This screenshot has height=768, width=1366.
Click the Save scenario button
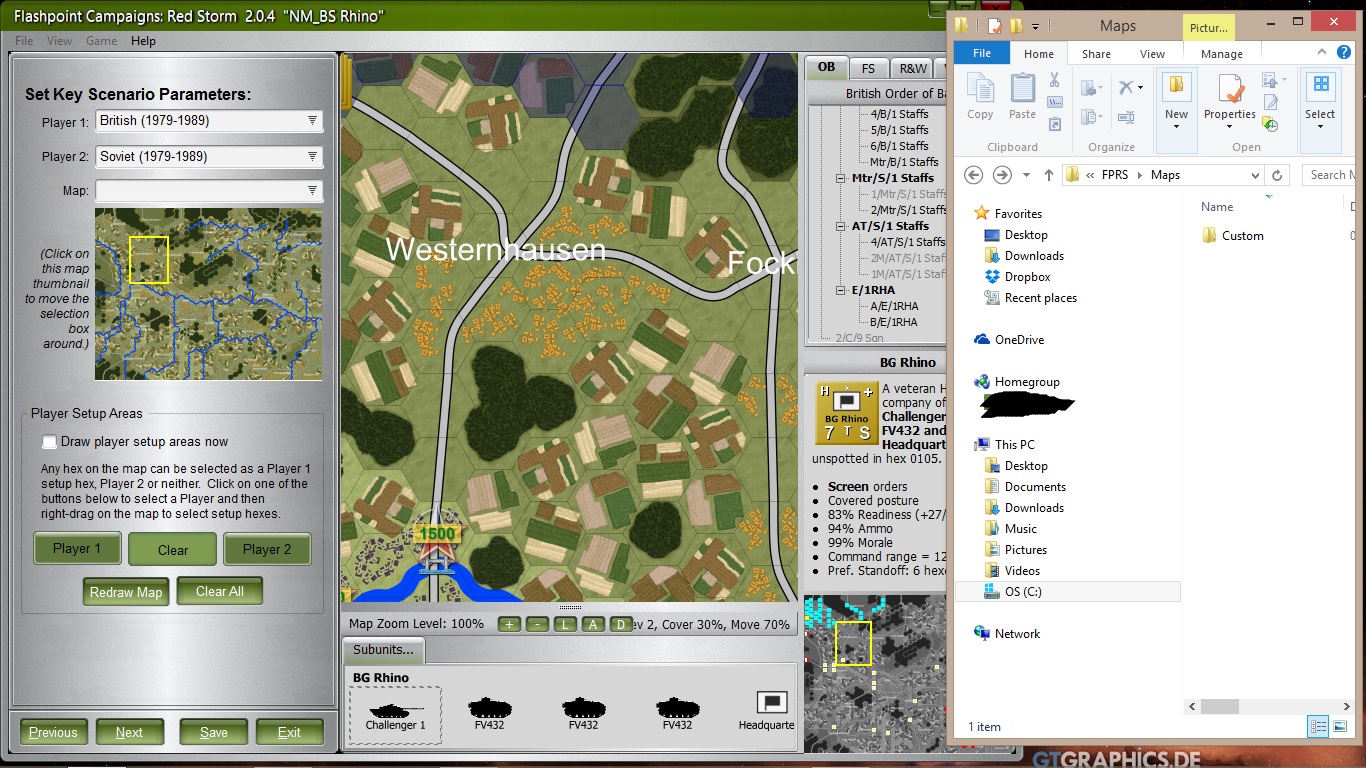[214, 732]
